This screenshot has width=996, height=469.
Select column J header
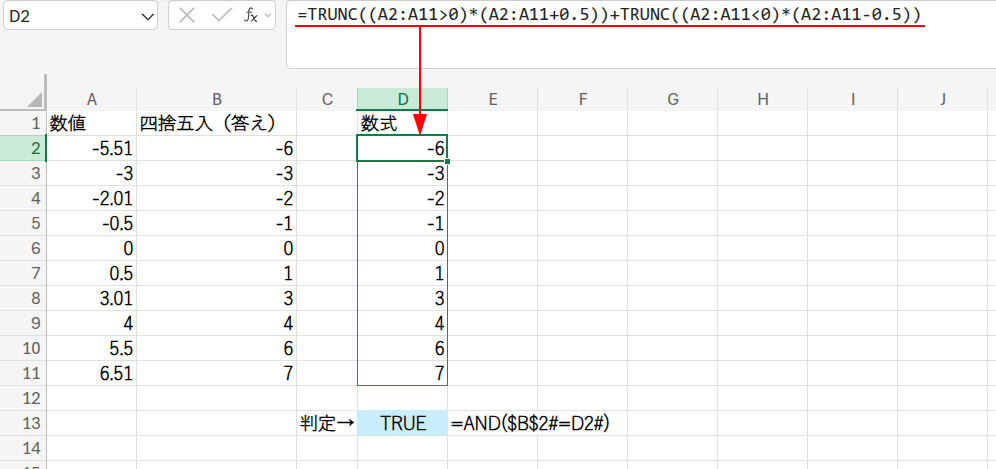point(942,99)
